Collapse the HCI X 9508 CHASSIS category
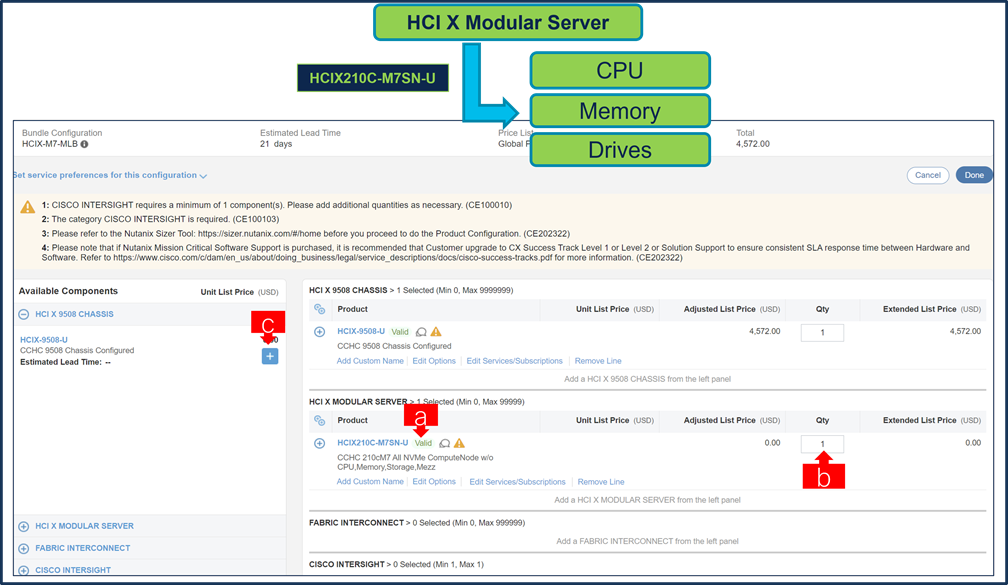This screenshot has width=1008, height=585. point(24,314)
